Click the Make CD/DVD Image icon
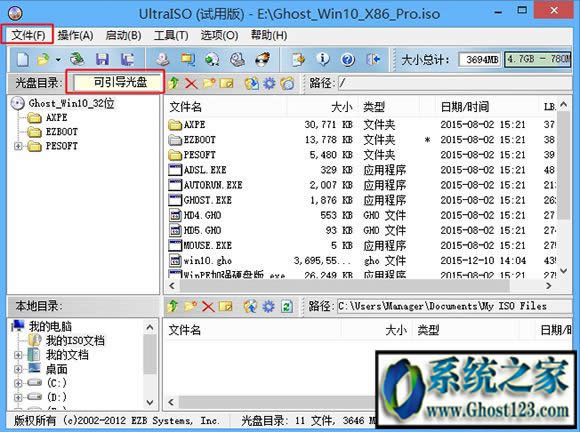 pyautogui.click(x=162, y=59)
